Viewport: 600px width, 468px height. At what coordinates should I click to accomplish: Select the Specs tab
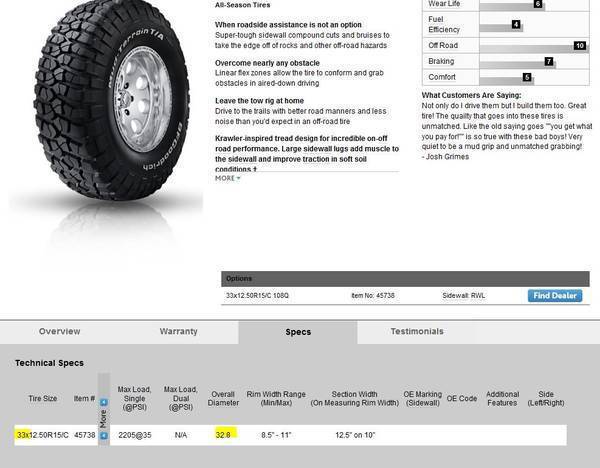tap(298, 332)
